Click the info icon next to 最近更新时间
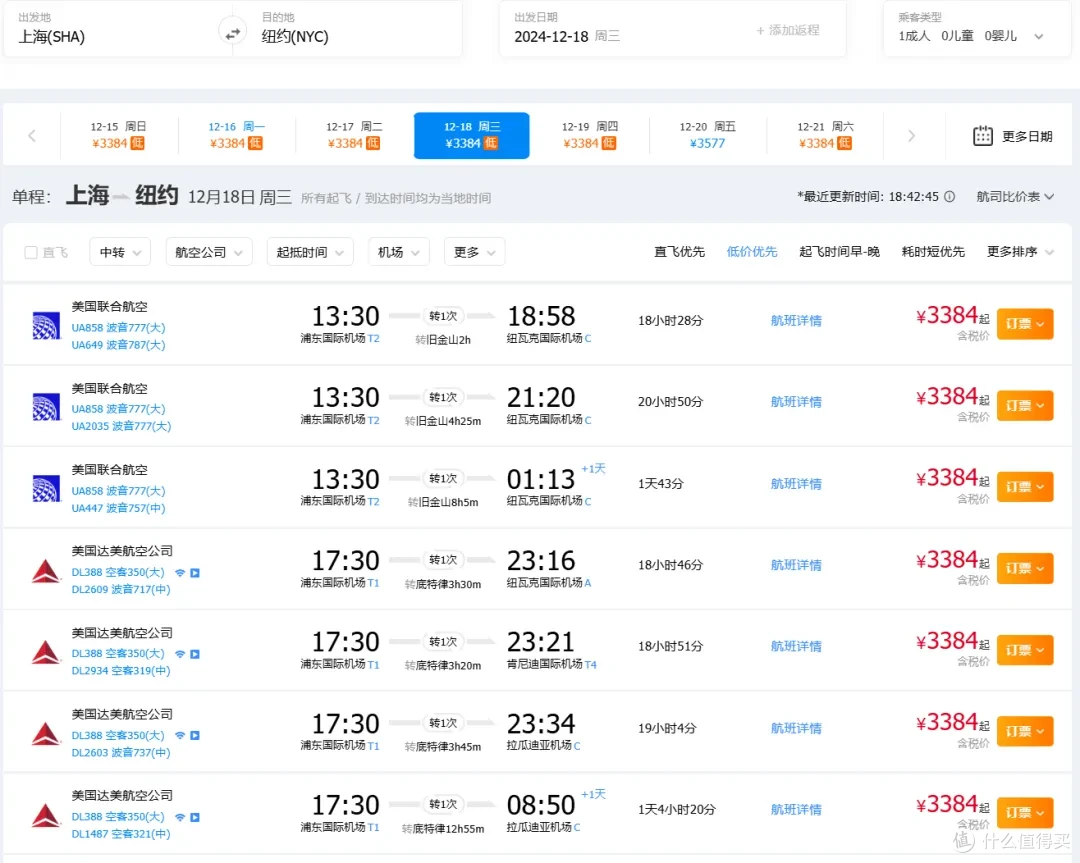The image size is (1080, 863). [948, 197]
